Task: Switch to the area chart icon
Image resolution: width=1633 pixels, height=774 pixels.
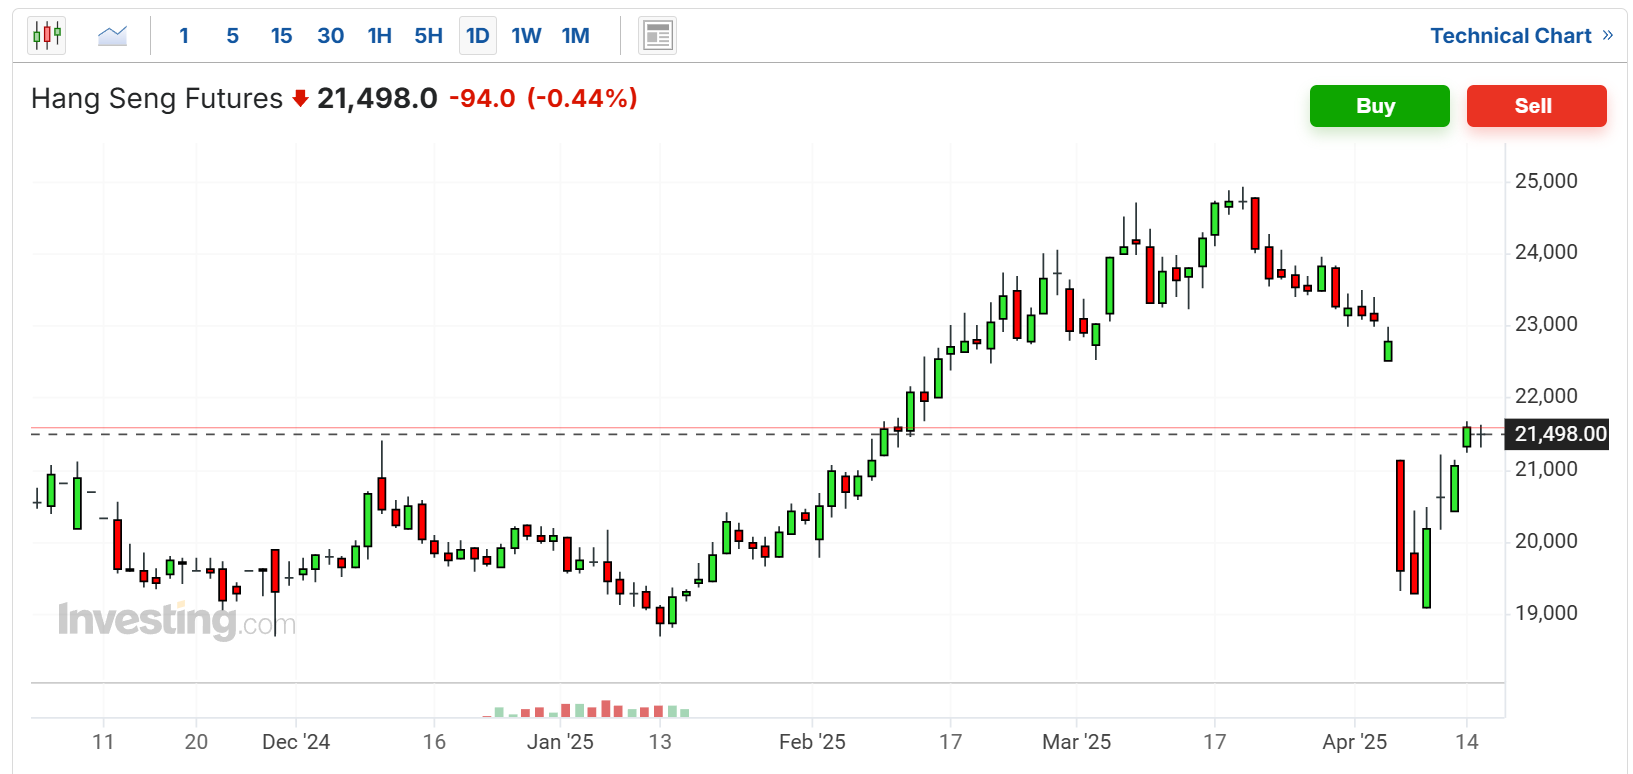Action: coord(112,36)
